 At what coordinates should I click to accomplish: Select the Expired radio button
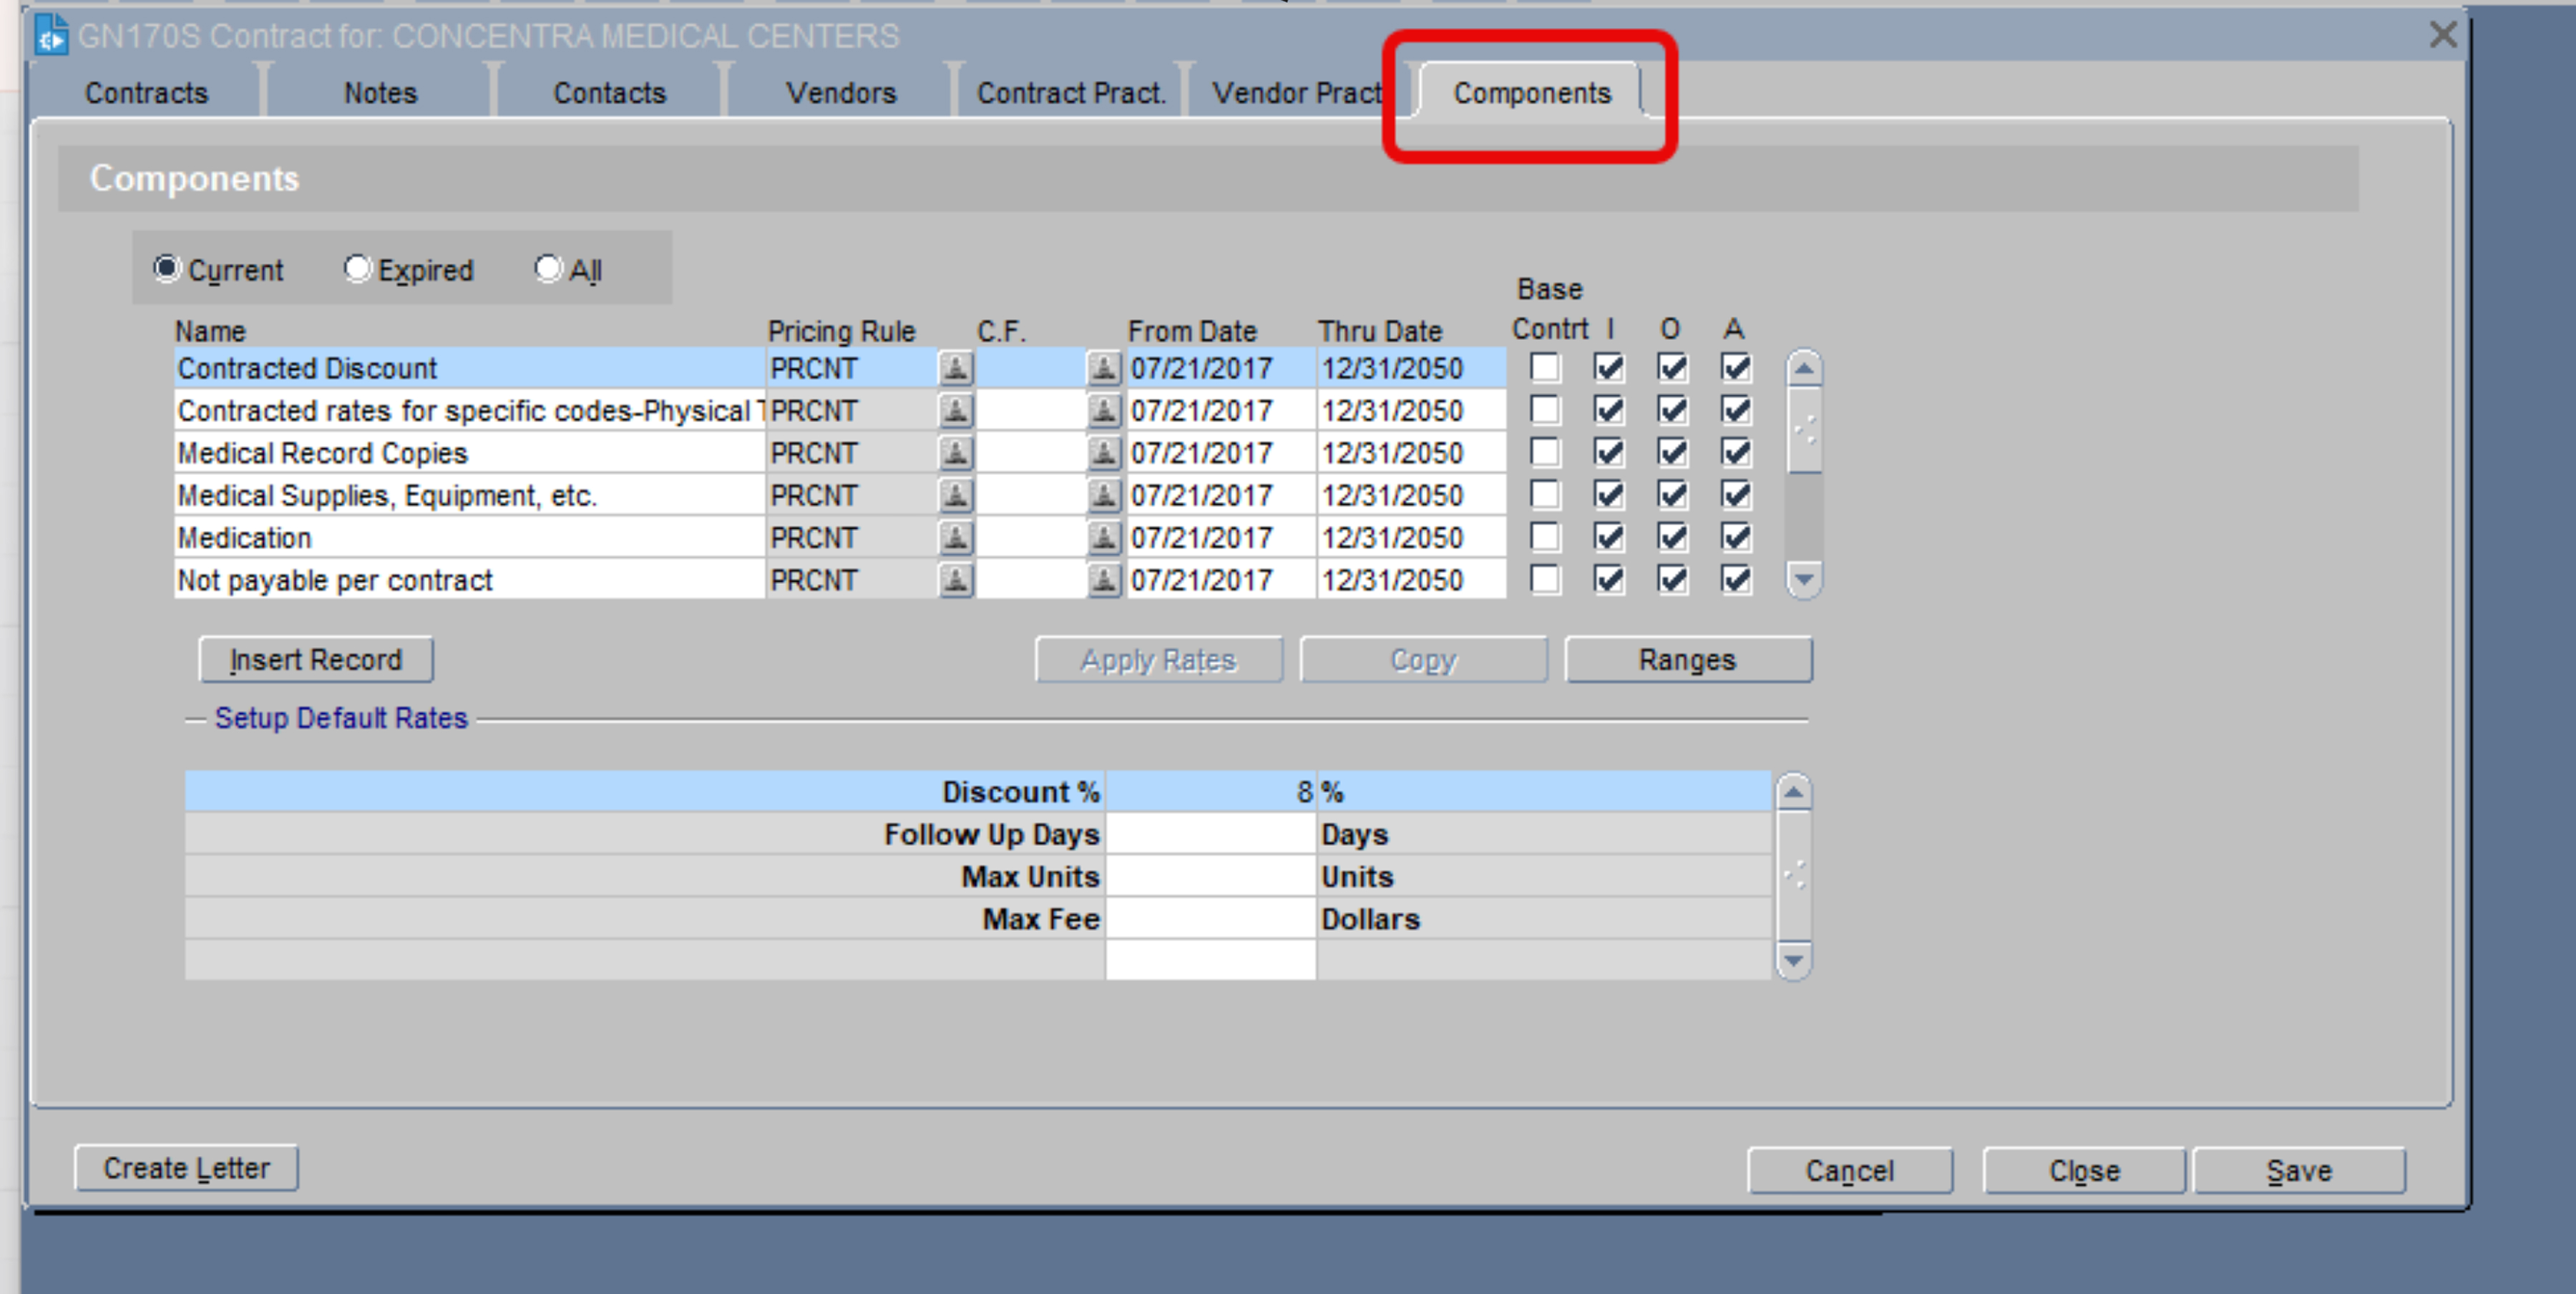point(357,267)
